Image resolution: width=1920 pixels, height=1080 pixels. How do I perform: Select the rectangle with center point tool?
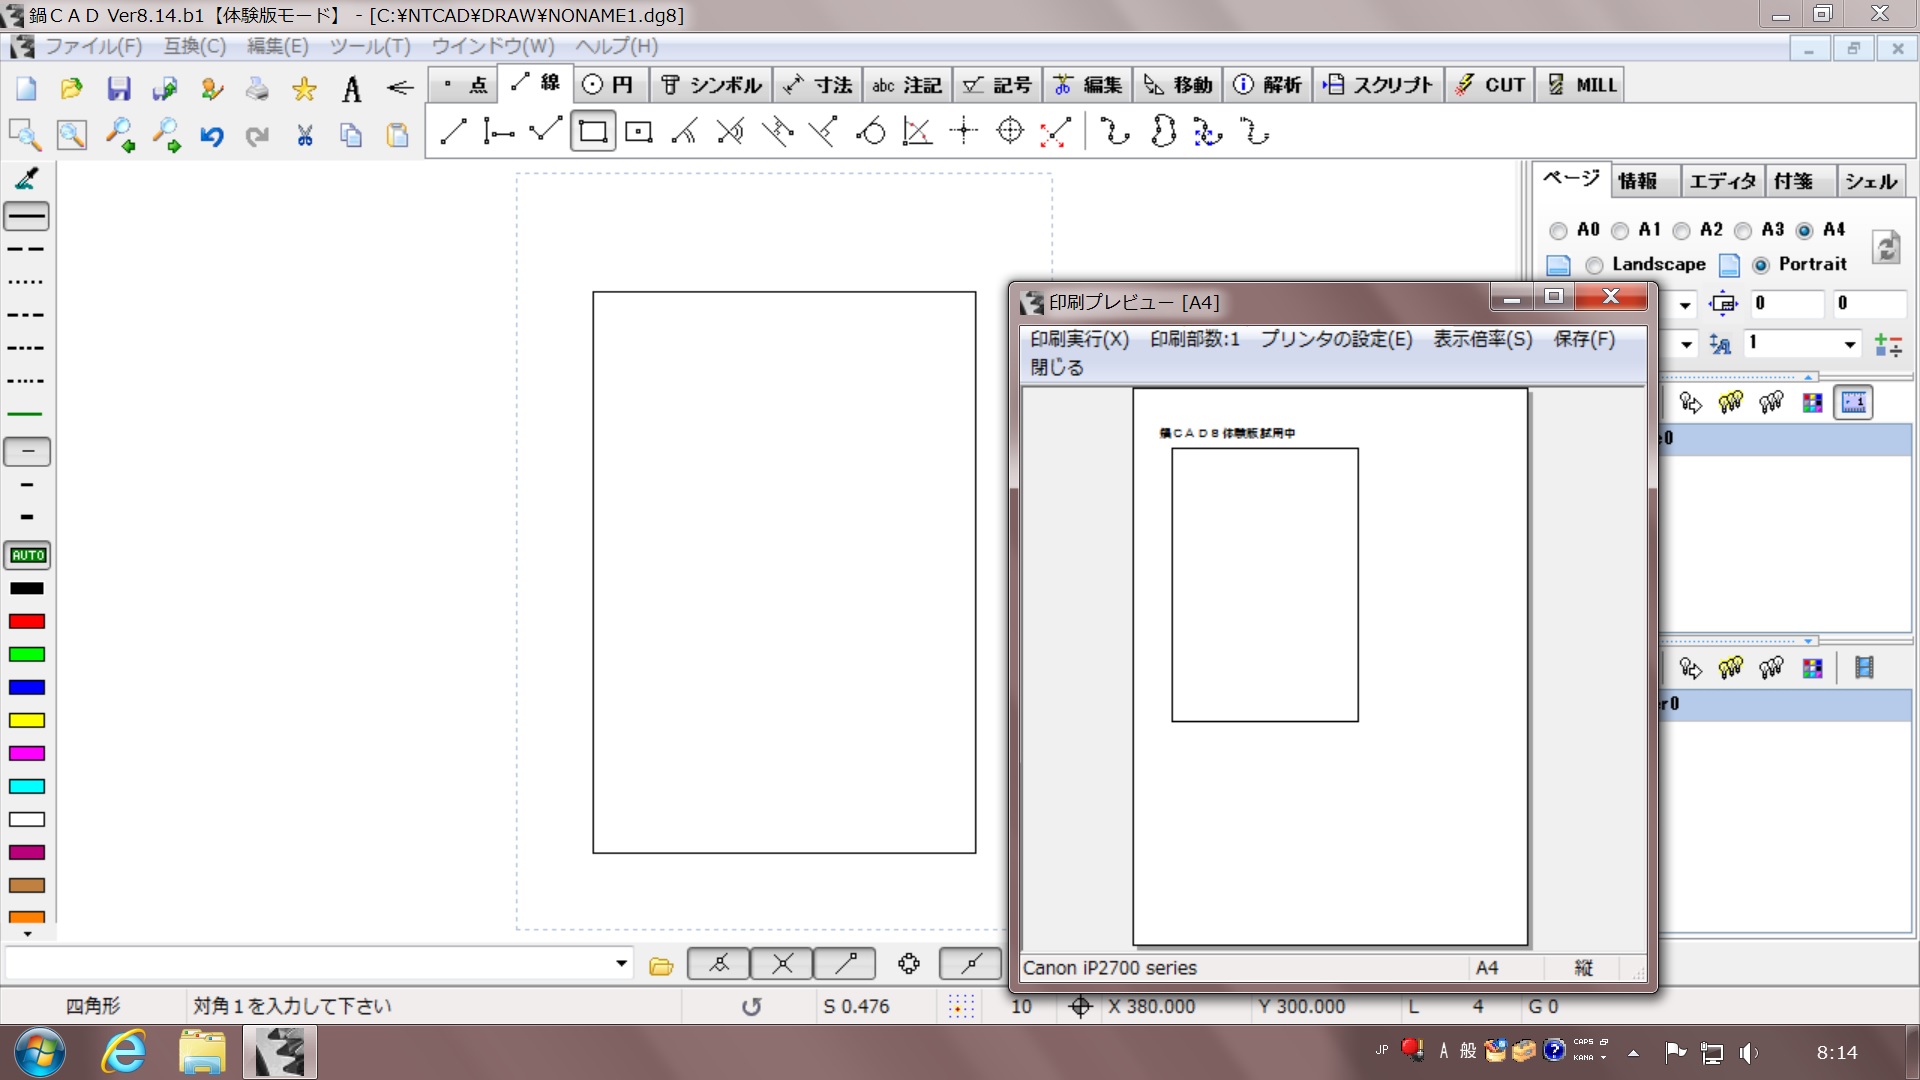638,131
